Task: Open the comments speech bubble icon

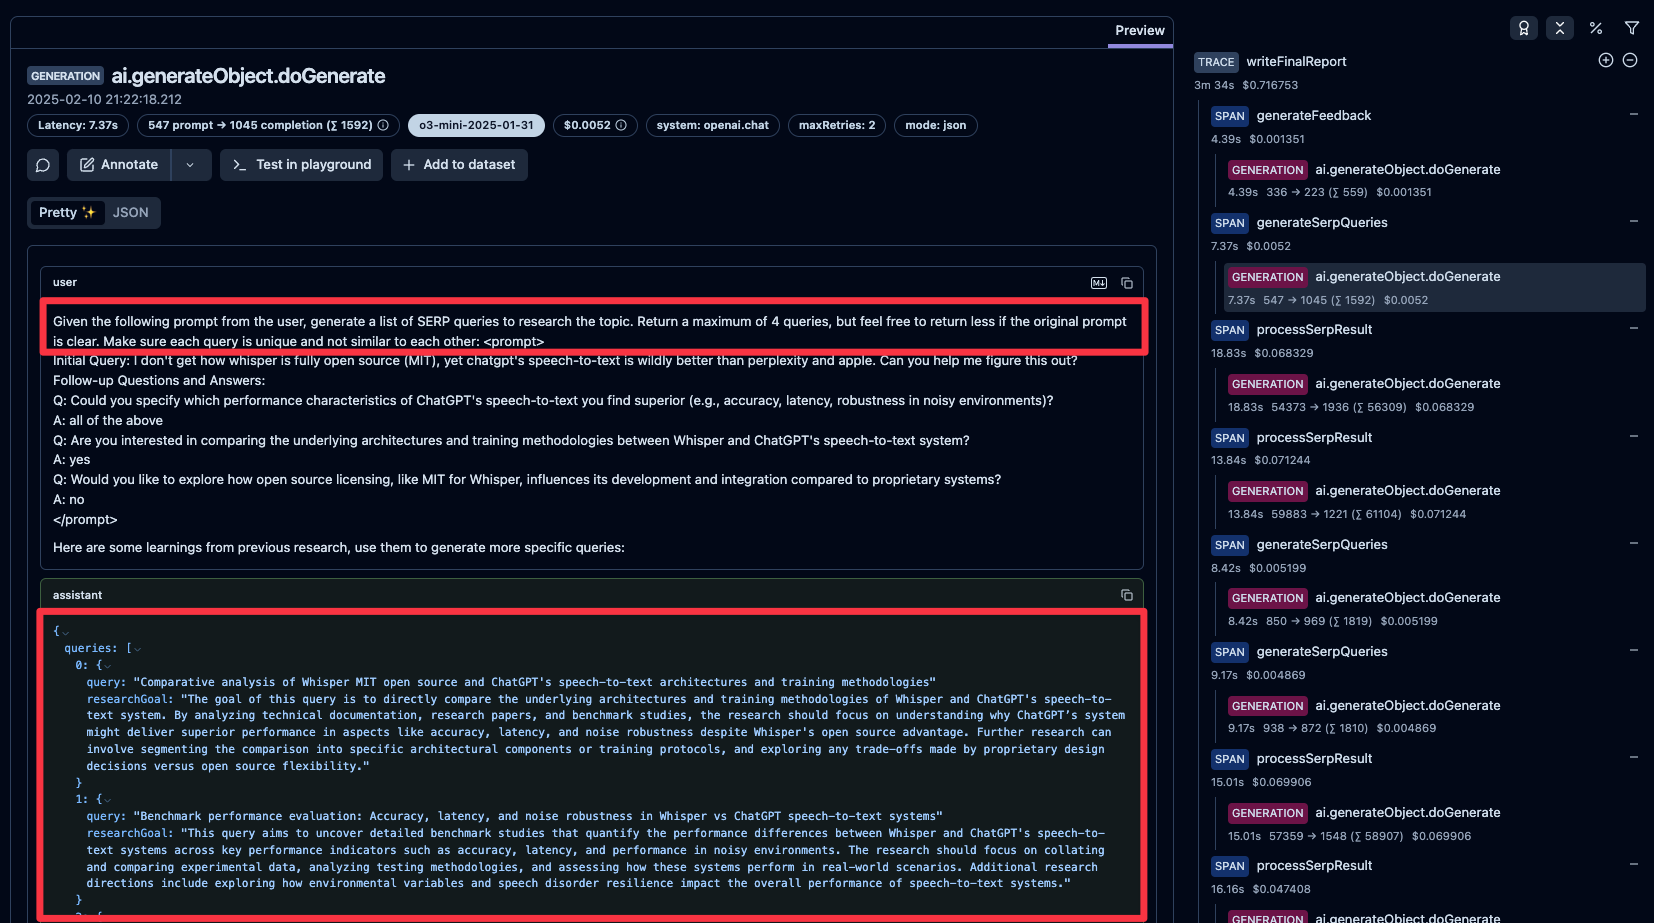Action: [x=43, y=165]
